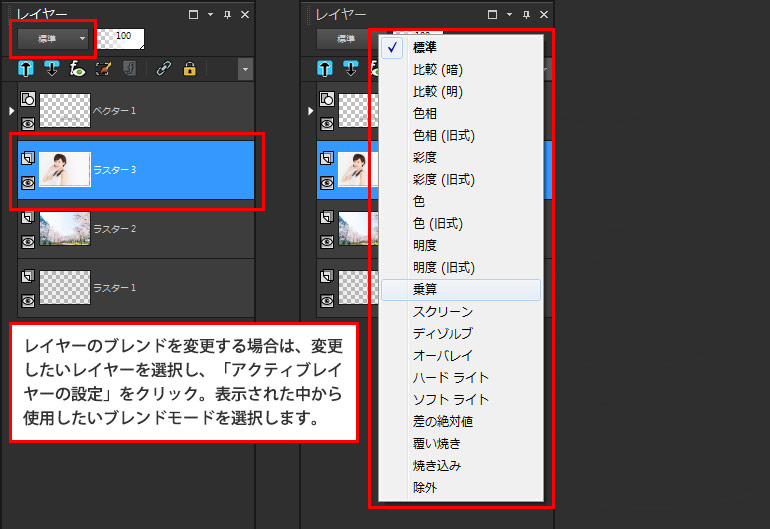Open the 標準 blend mode dropdown in left panel
The height and width of the screenshot is (529, 770).
point(54,39)
